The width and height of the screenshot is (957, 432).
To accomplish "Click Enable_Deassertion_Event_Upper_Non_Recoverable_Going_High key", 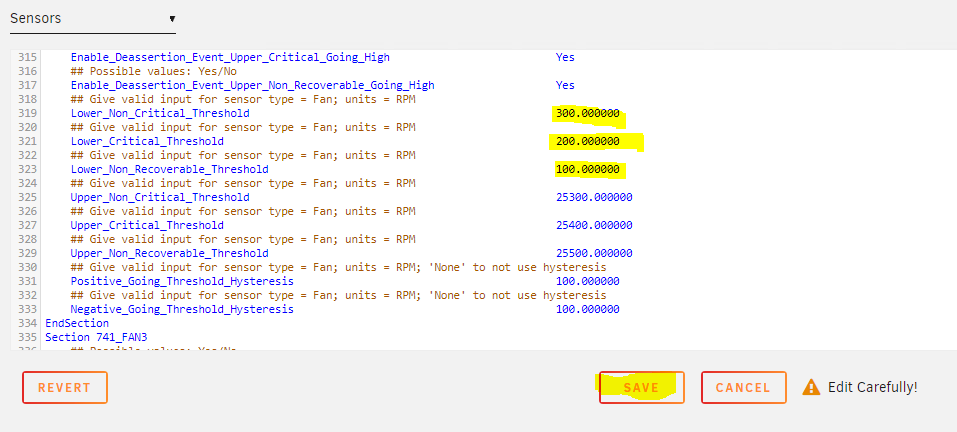I will coord(253,85).
